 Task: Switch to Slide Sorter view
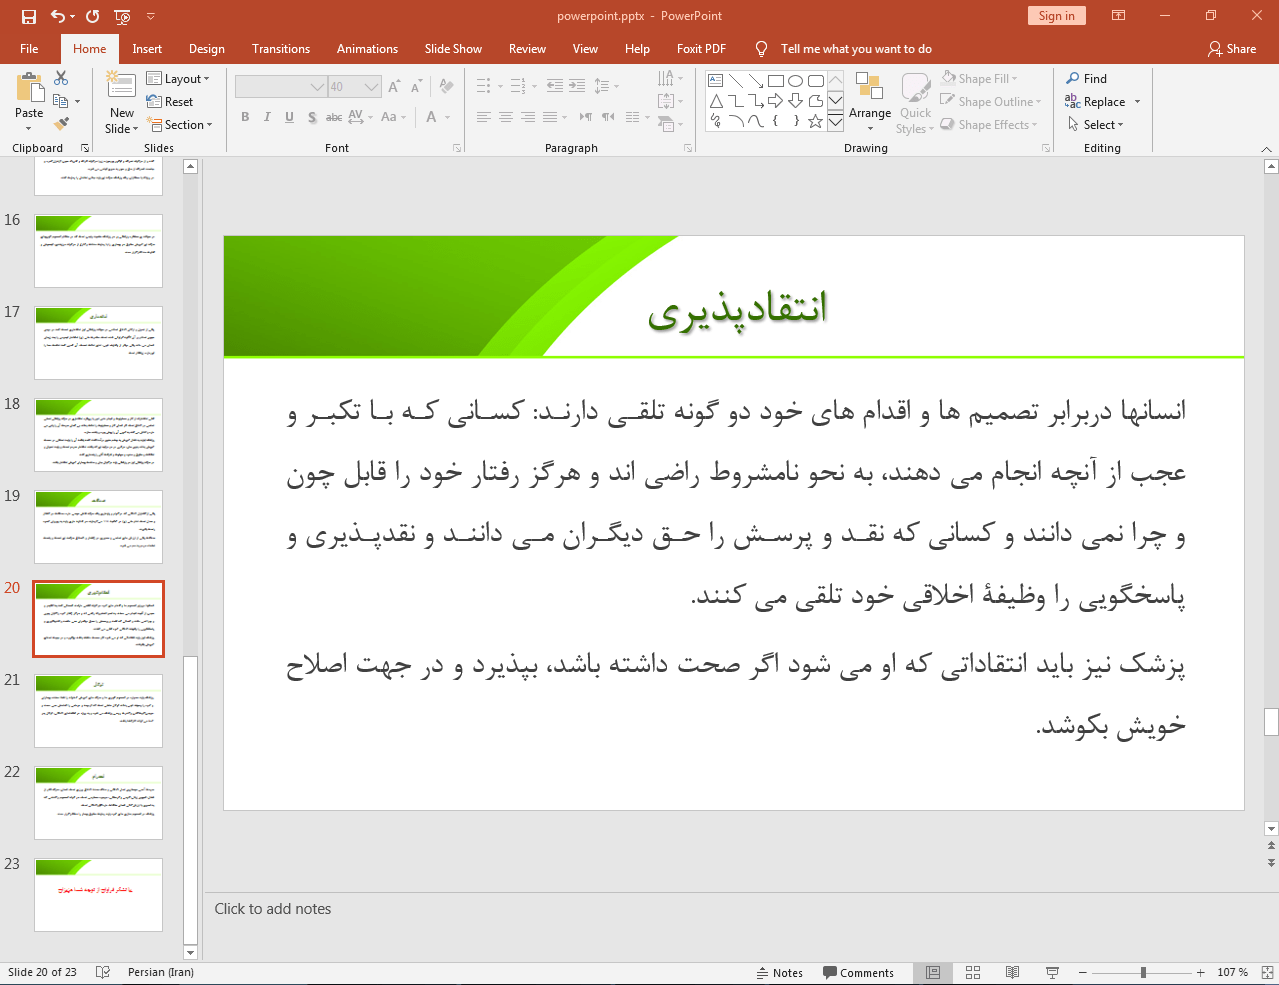tap(973, 972)
